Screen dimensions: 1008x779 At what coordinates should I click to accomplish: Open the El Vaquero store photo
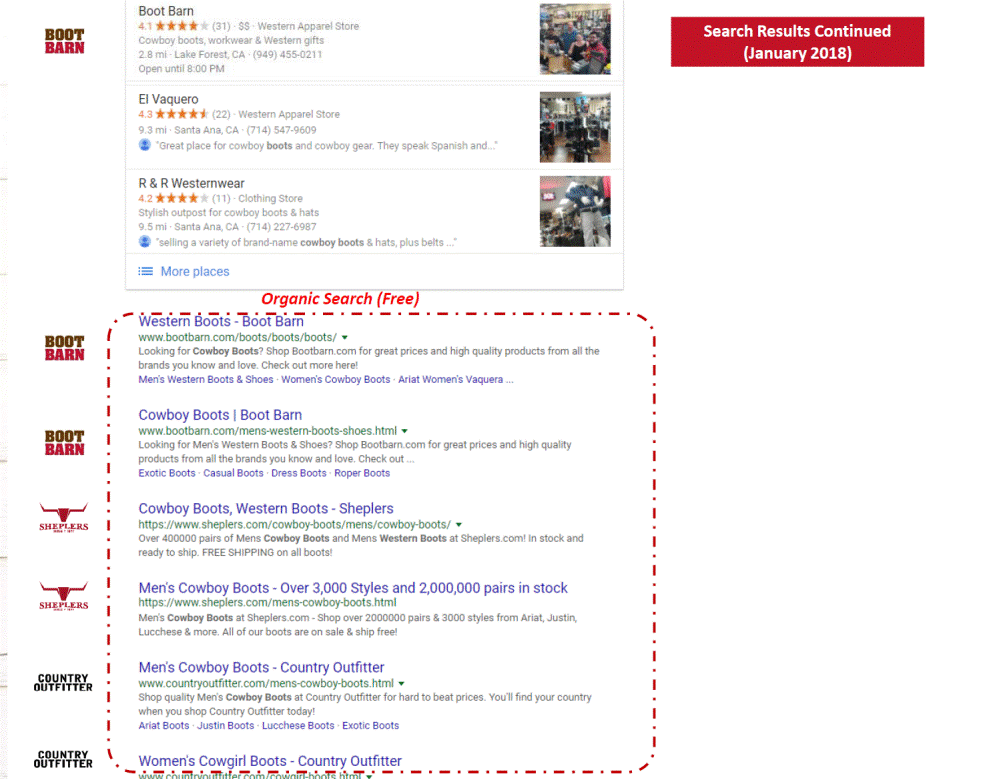pos(575,127)
